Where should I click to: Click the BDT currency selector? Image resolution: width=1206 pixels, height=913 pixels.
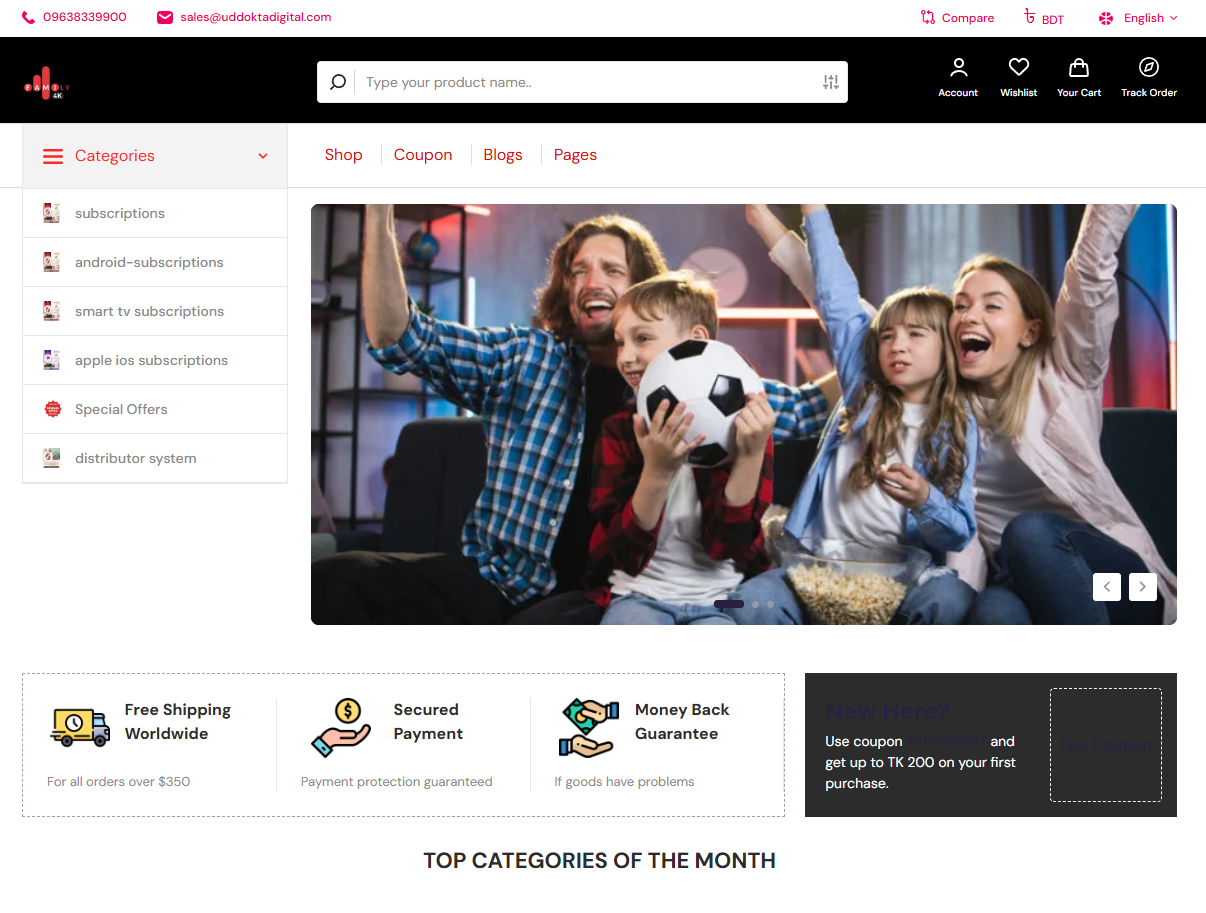[x=1043, y=18]
